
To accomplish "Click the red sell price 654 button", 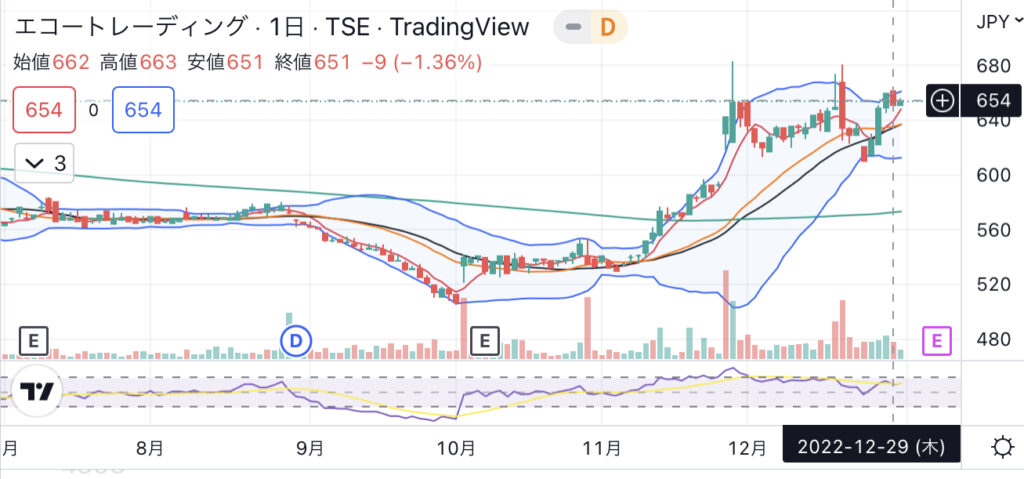I will (x=44, y=110).
